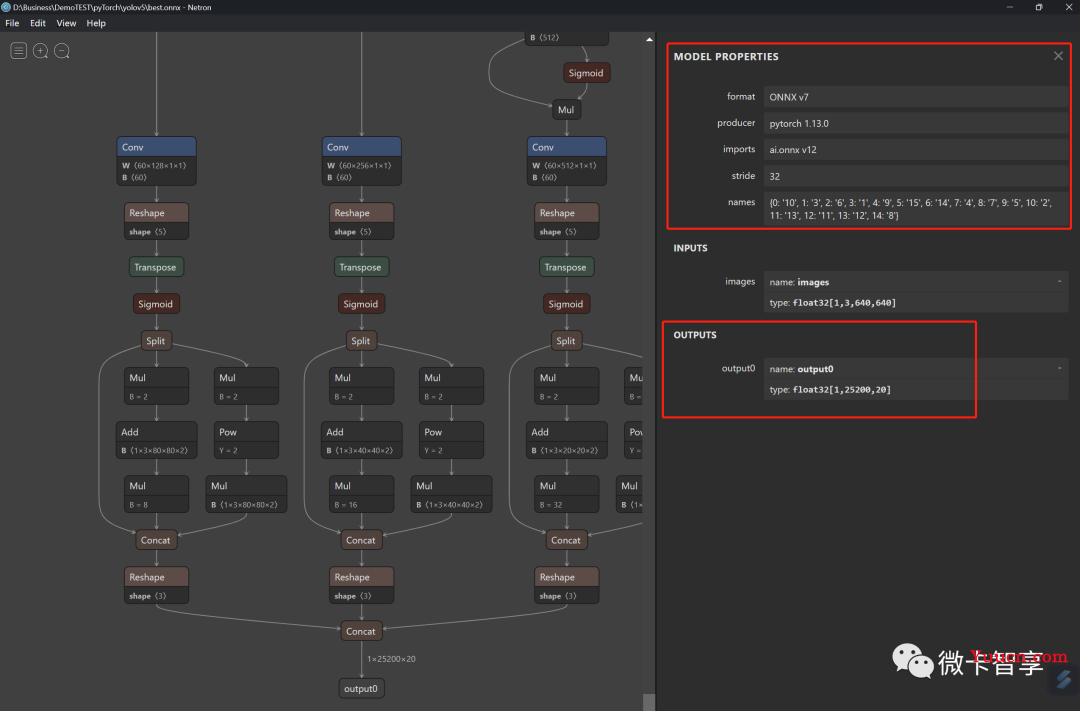This screenshot has height=711, width=1080.
Task: Select the final Concat node above output0
Action: (361, 631)
